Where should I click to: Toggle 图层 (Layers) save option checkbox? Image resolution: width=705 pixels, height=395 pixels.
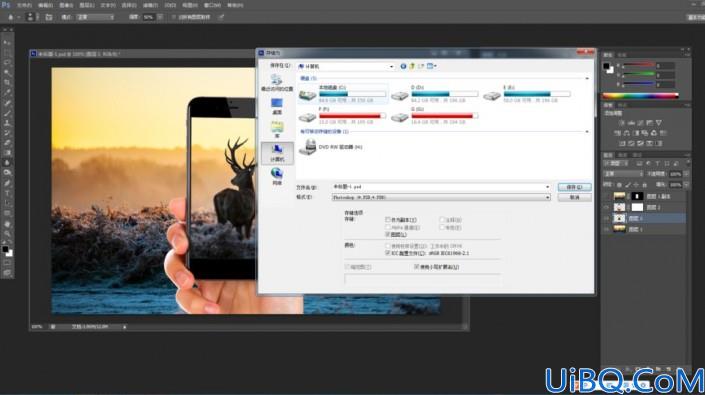(x=388, y=235)
